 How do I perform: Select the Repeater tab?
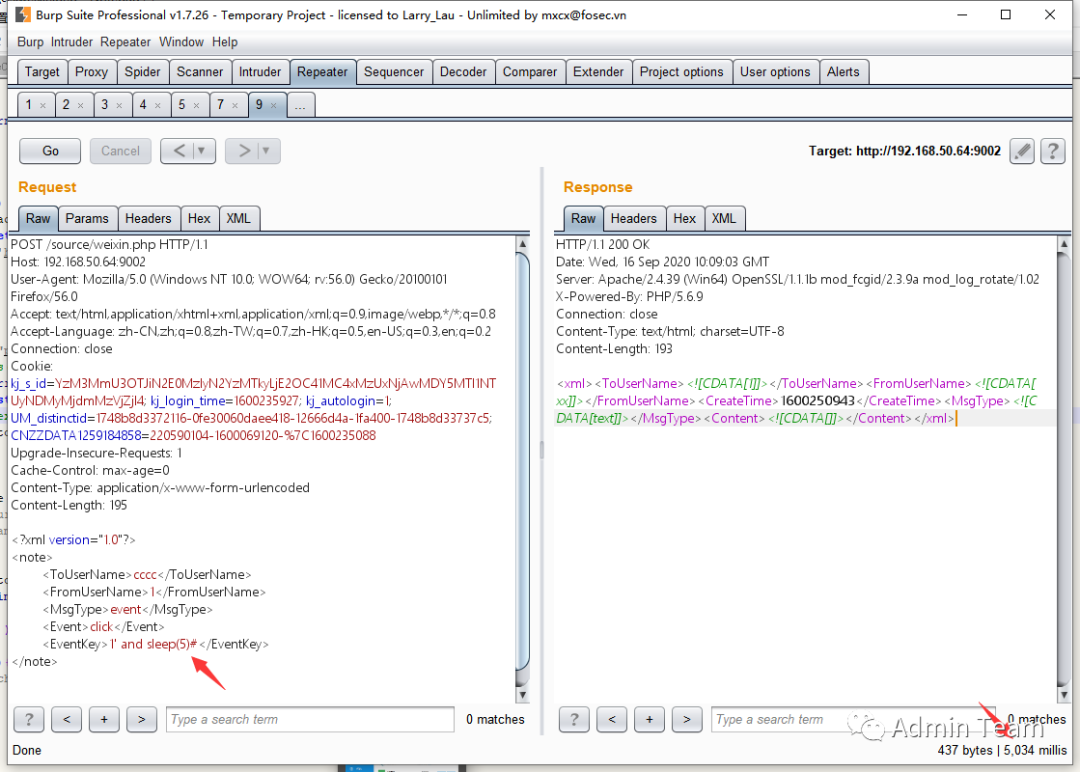[322, 72]
